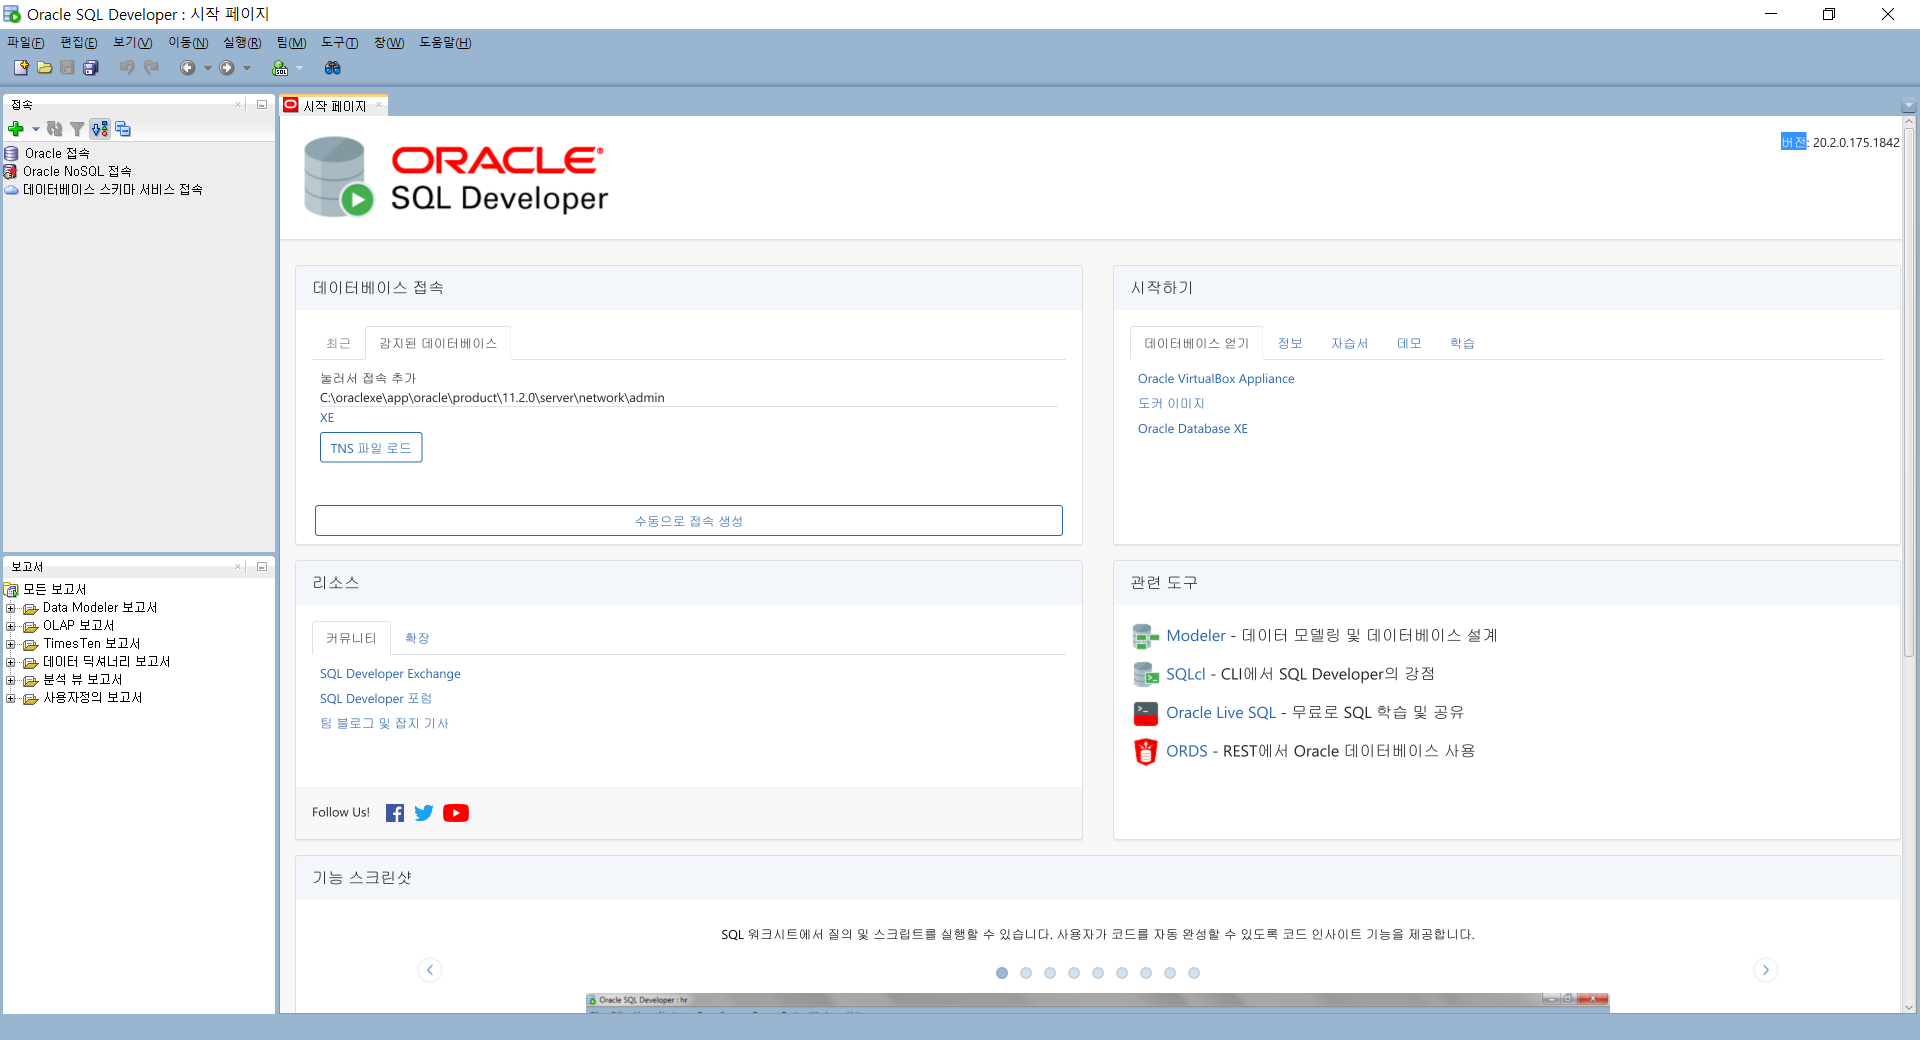The width and height of the screenshot is (1920, 1040).
Task: Click the Save All icon
Action: [x=91, y=68]
